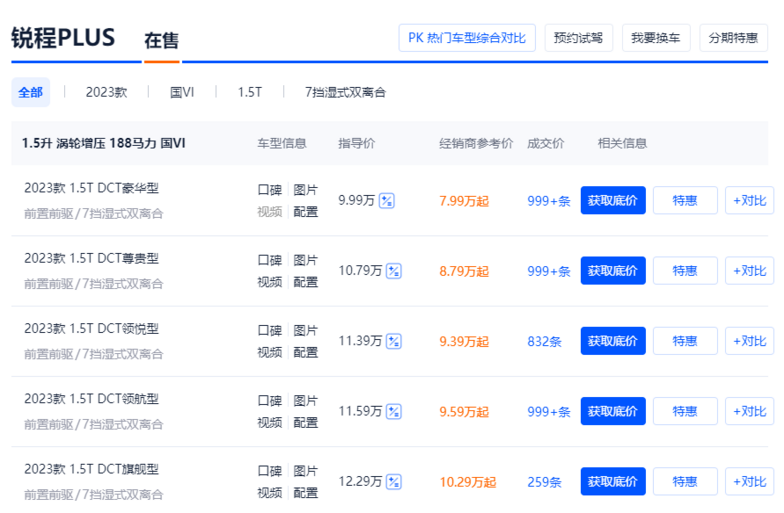Add DCT尊贵型 to comparison
784x513 pixels.
point(750,270)
